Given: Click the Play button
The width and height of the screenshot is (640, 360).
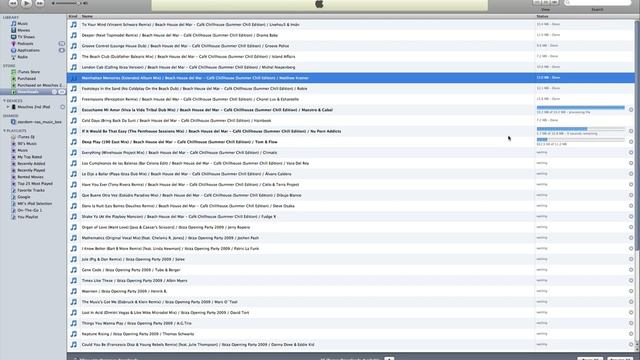Looking at the screenshot, I should (26, 3).
